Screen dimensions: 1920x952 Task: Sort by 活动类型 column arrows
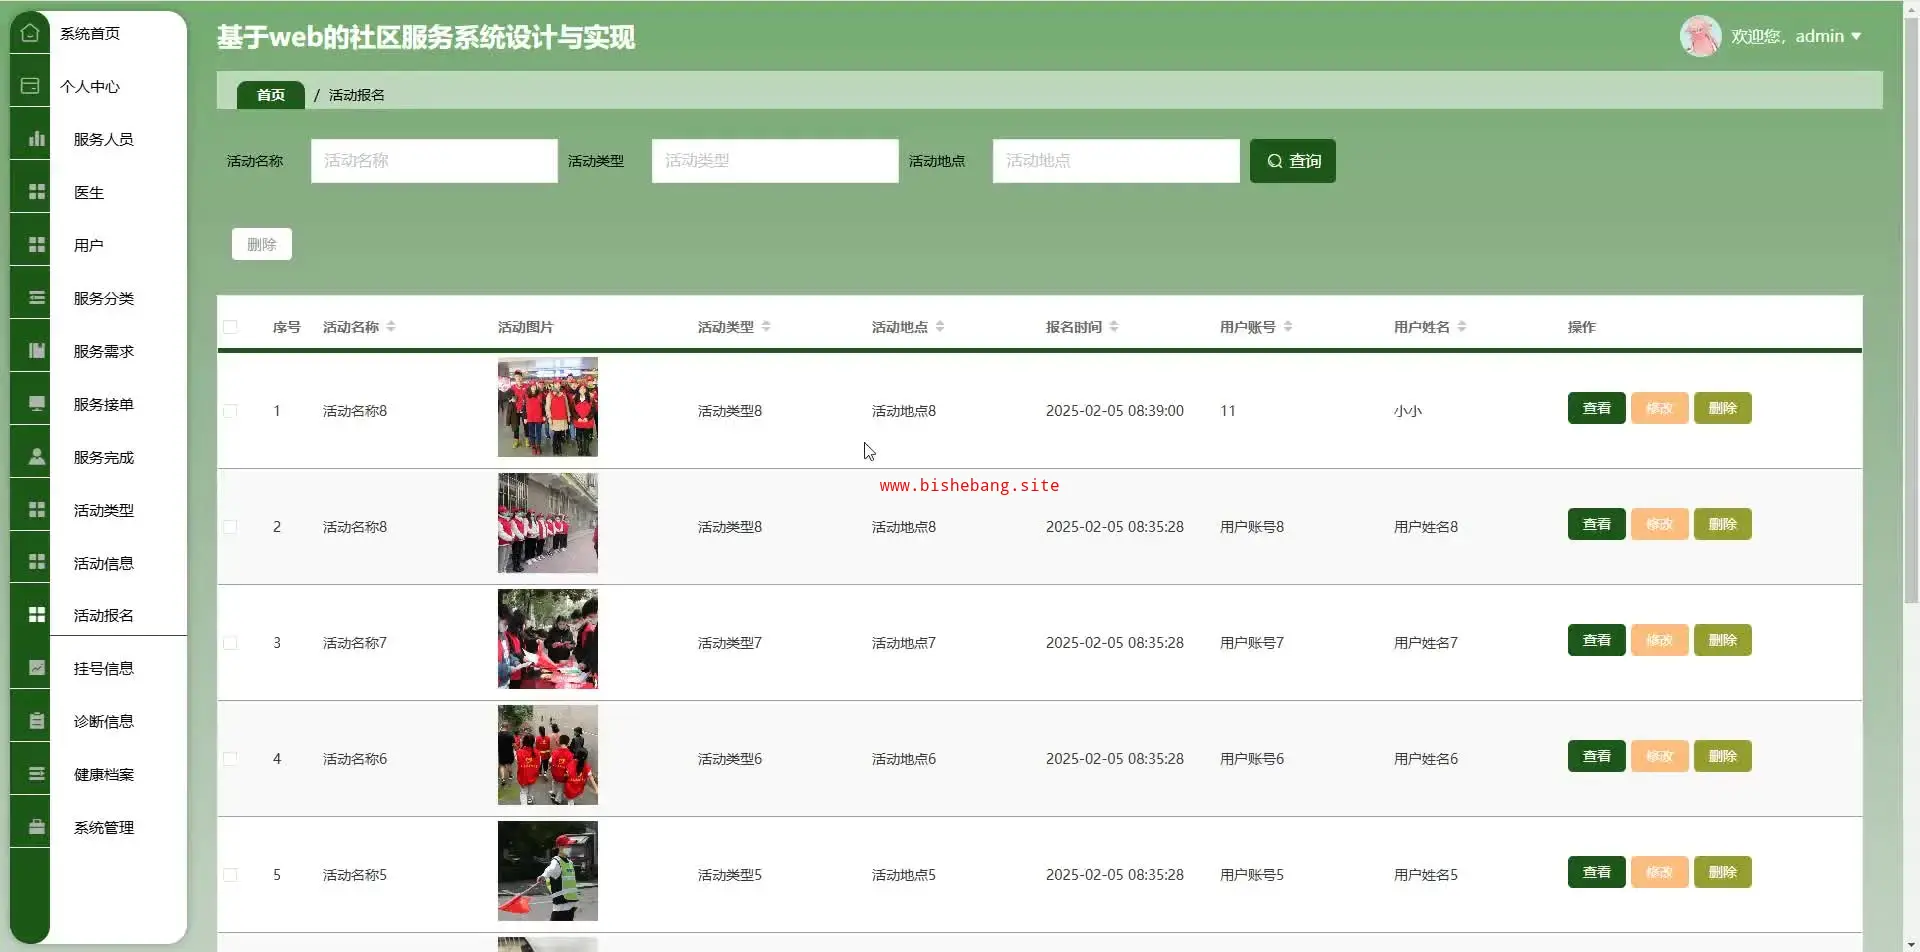tap(766, 327)
